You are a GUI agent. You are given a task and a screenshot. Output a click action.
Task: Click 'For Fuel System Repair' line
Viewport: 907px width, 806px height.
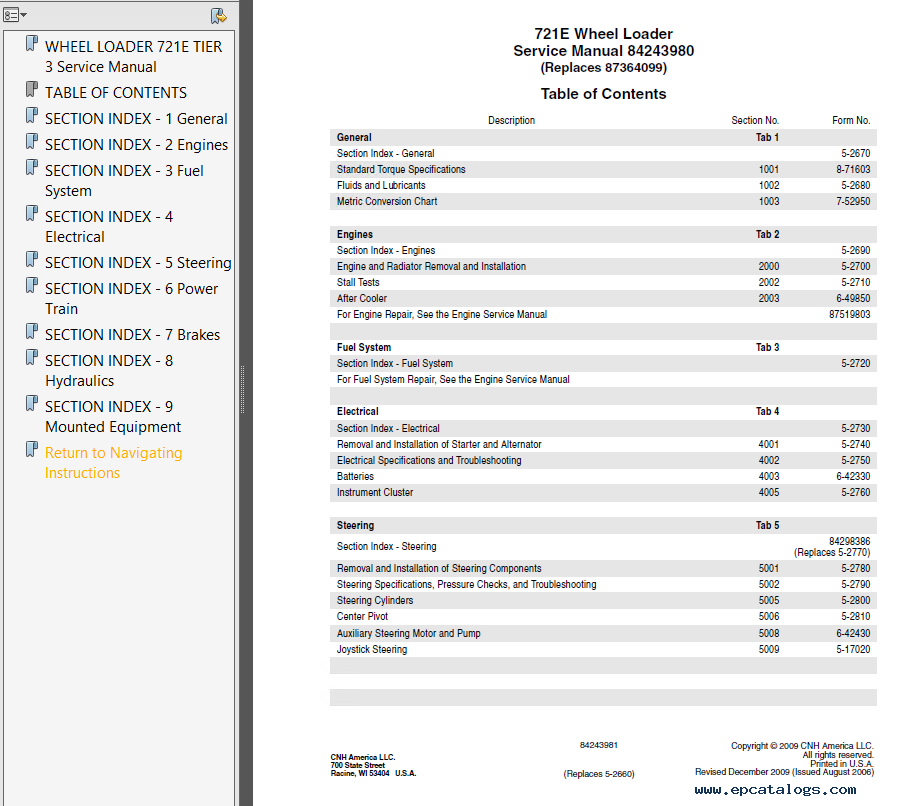coord(453,380)
